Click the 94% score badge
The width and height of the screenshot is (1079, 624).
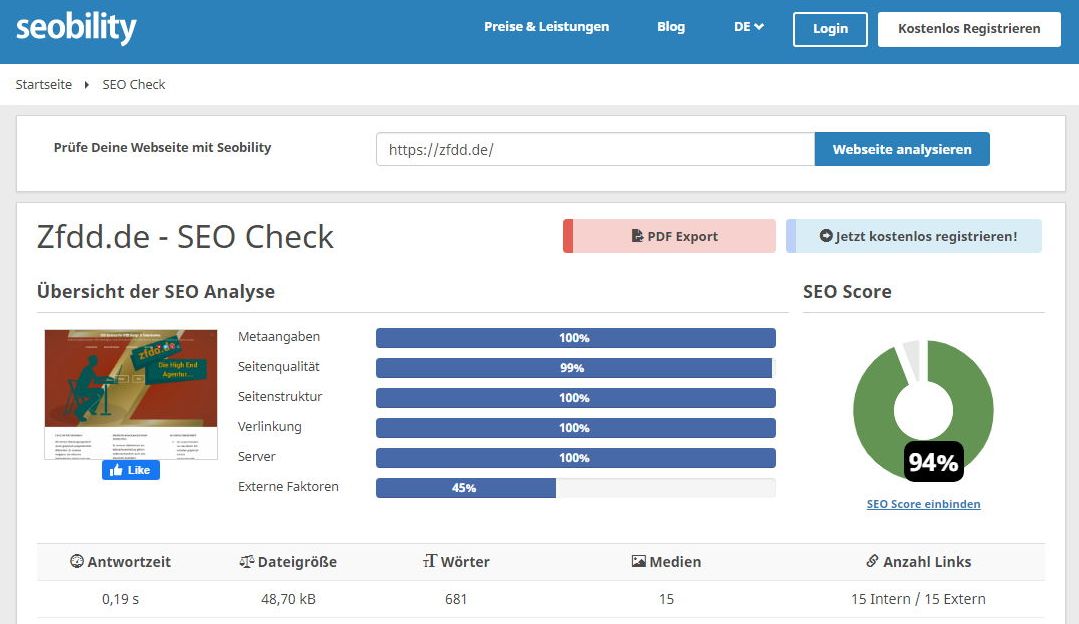933,462
